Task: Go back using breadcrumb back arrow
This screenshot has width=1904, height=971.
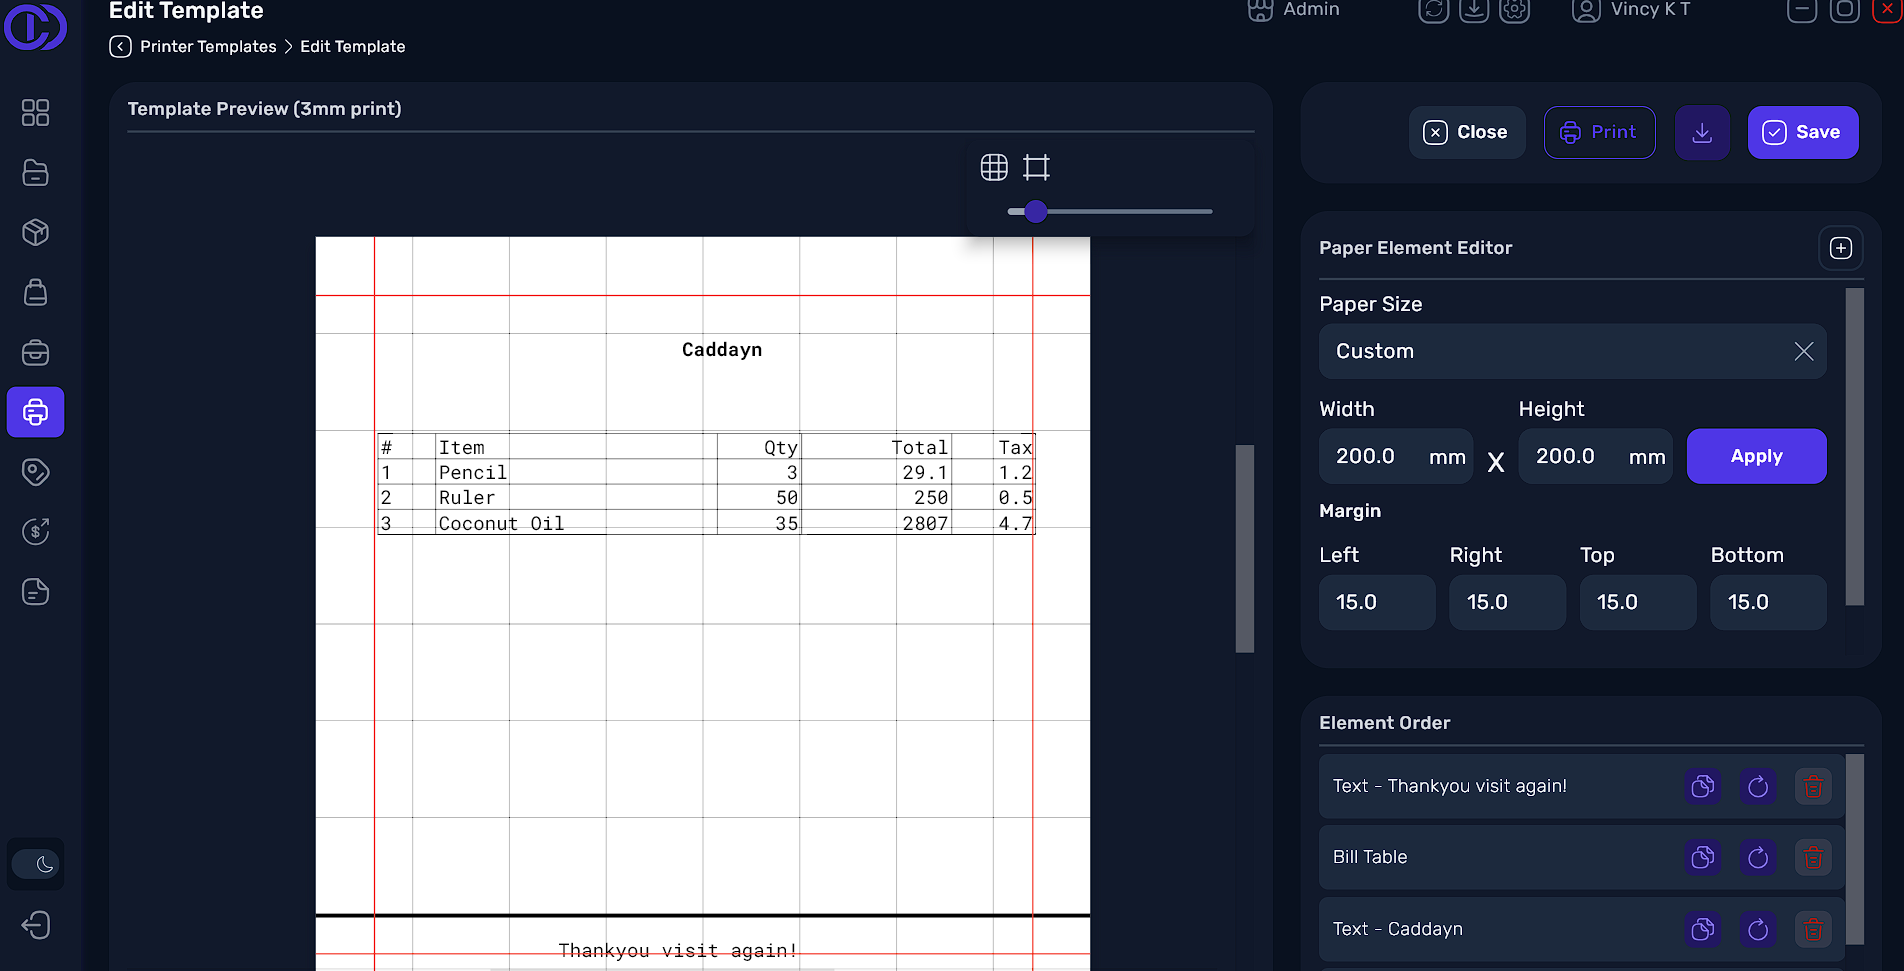Action: [x=120, y=47]
